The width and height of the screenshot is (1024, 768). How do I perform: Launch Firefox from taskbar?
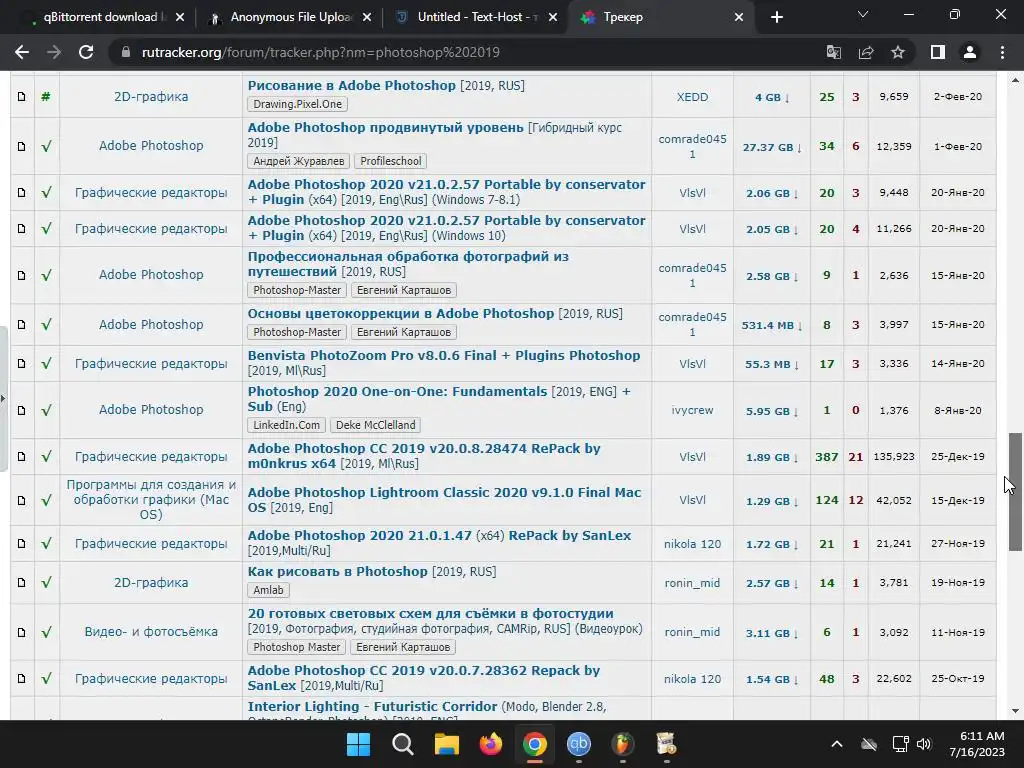(x=490, y=744)
